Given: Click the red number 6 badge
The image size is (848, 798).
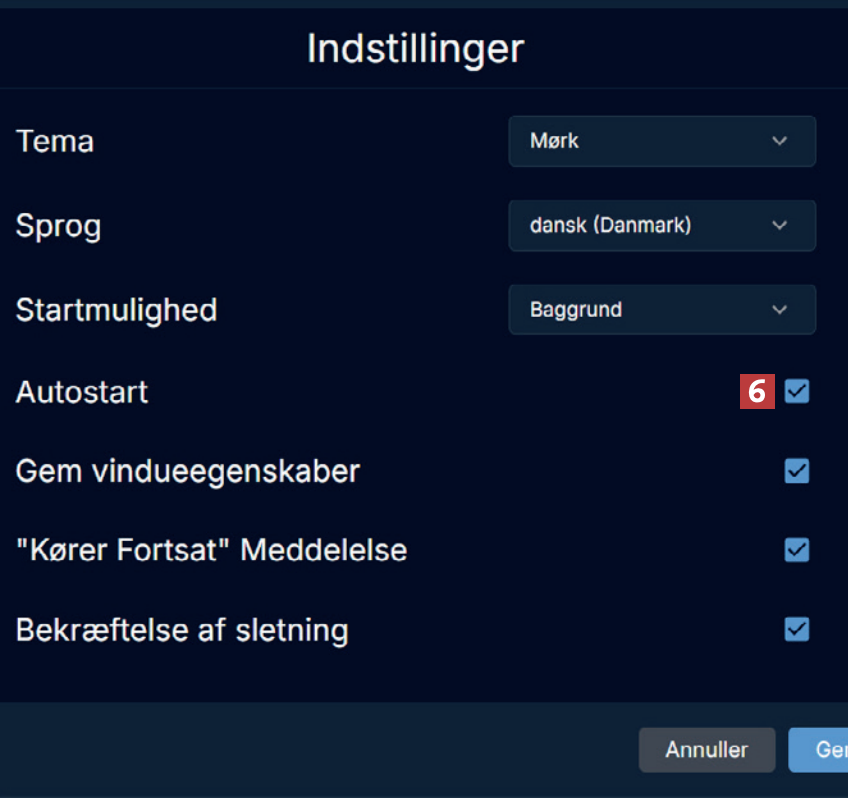Looking at the screenshot, I should (757, 392).
